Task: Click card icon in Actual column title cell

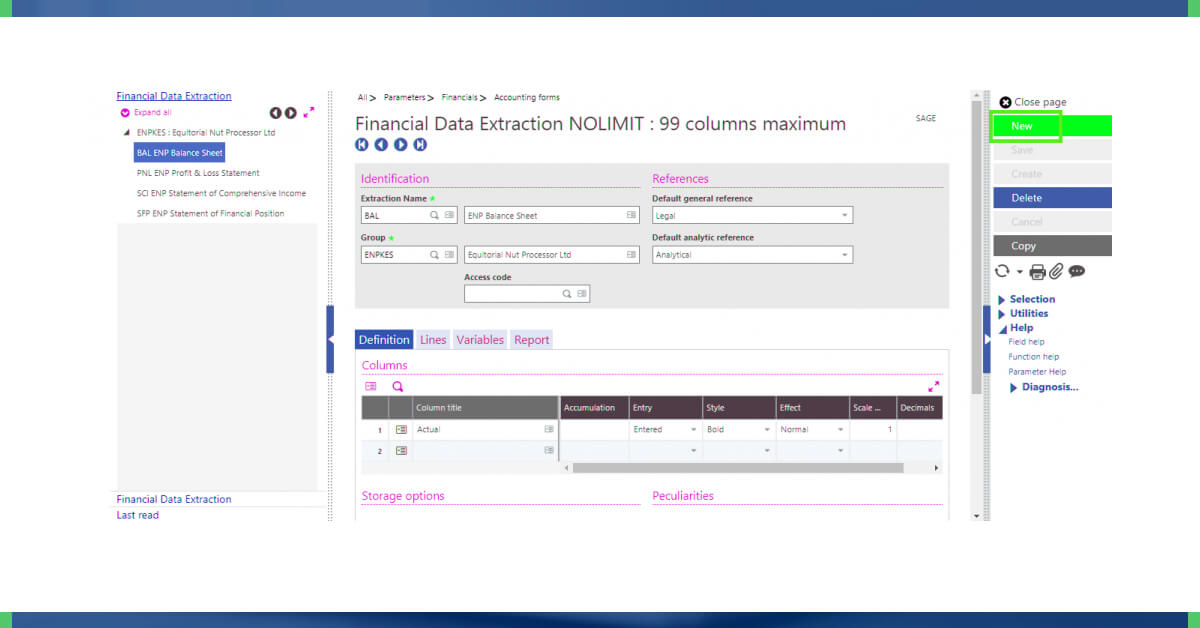Action: pos(548,429)
